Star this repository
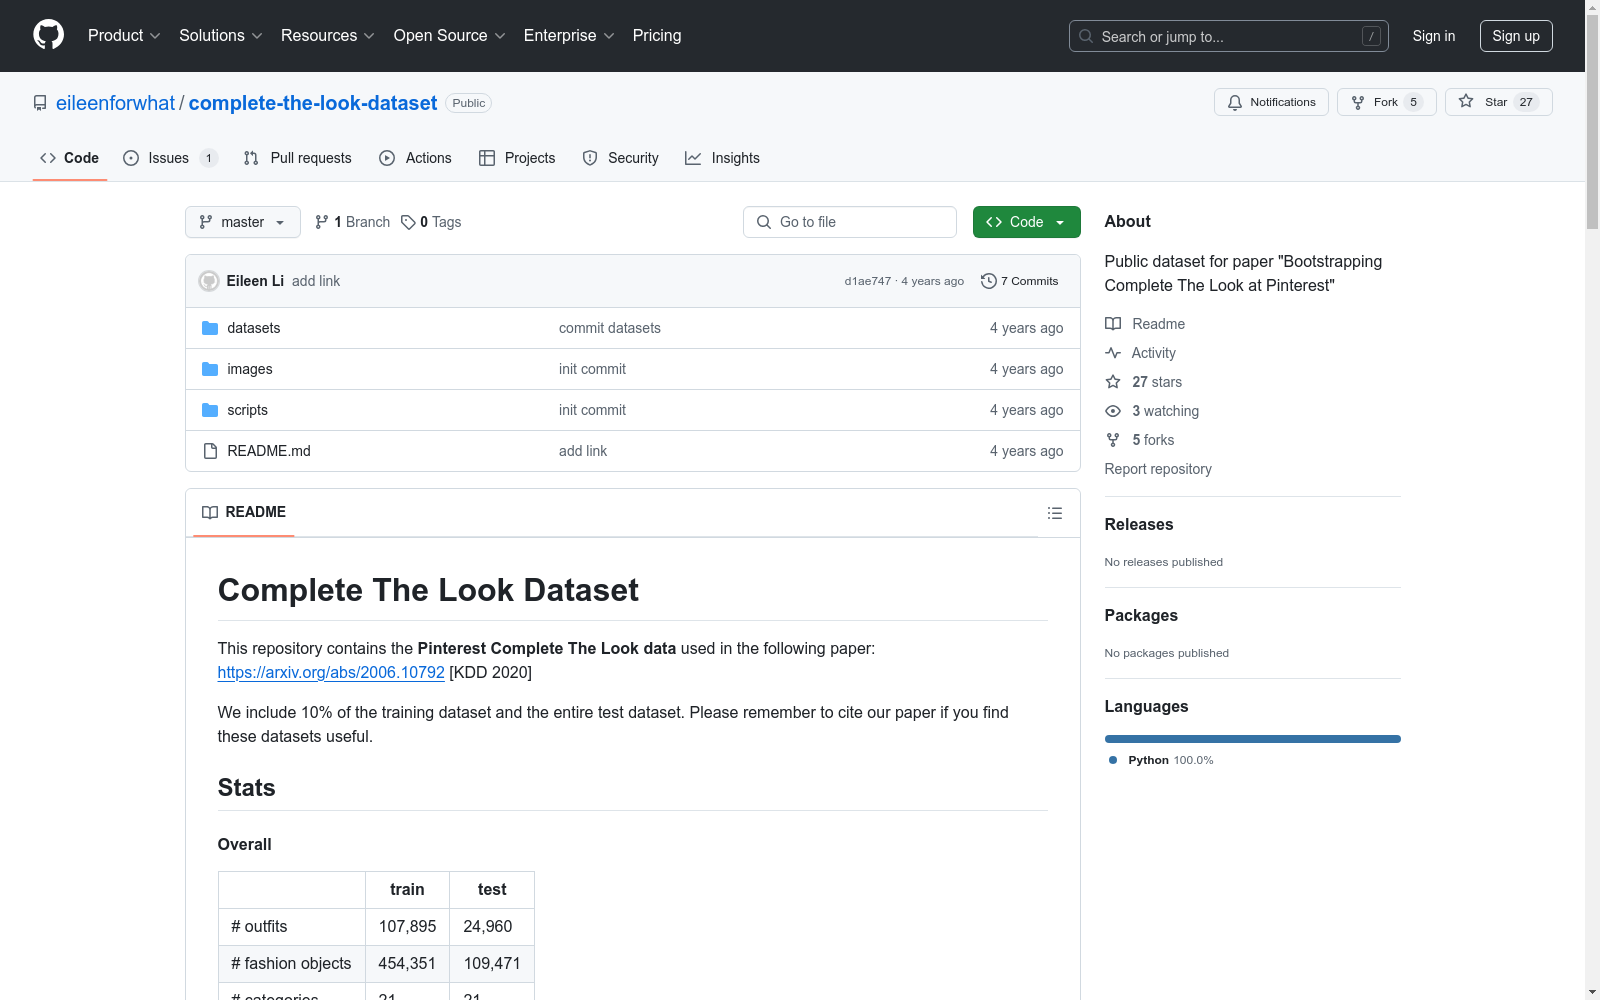1600x1000 pixels. pos(1498,102)
